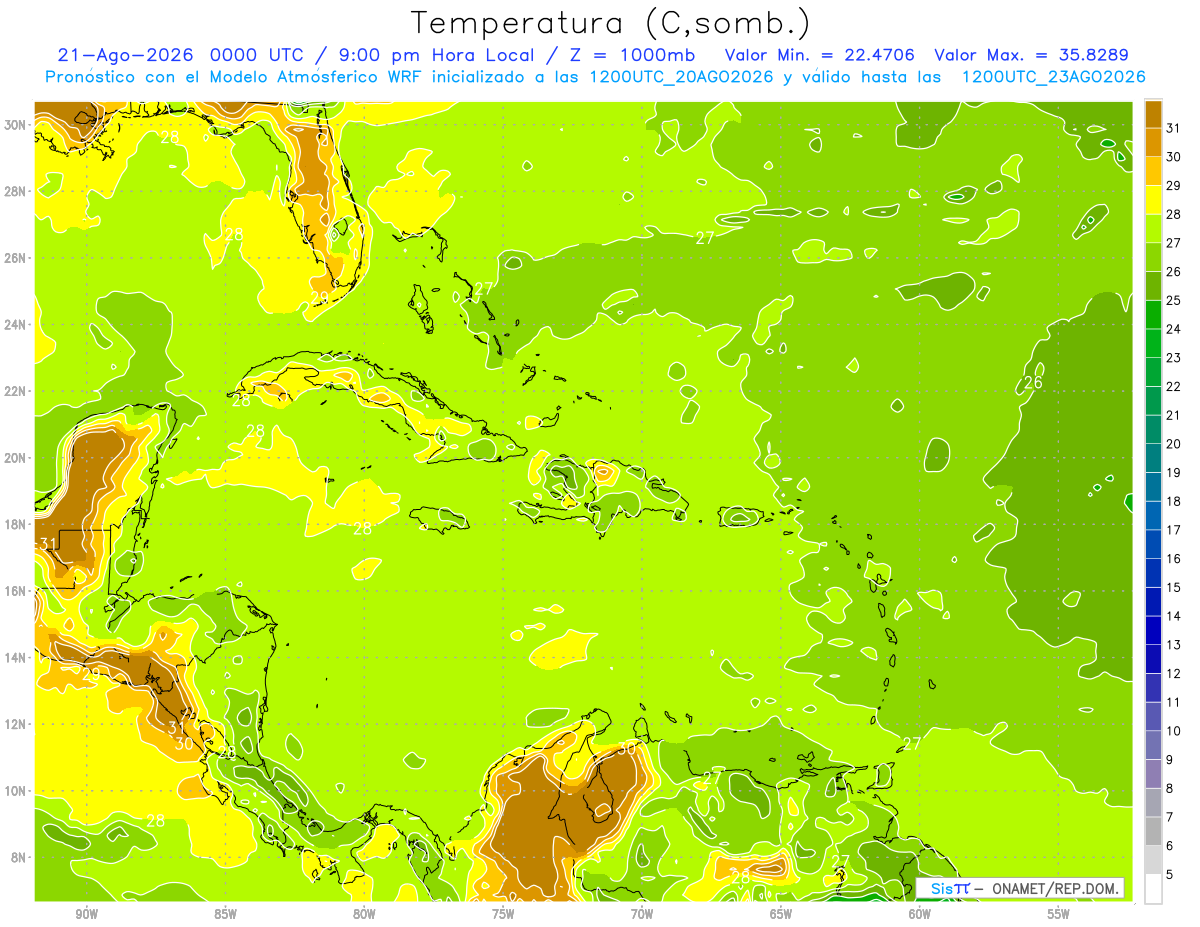Viewport: 1200px width, 927px height.
Task: Click the legend scale label 7
Action: coord(1170,818)
